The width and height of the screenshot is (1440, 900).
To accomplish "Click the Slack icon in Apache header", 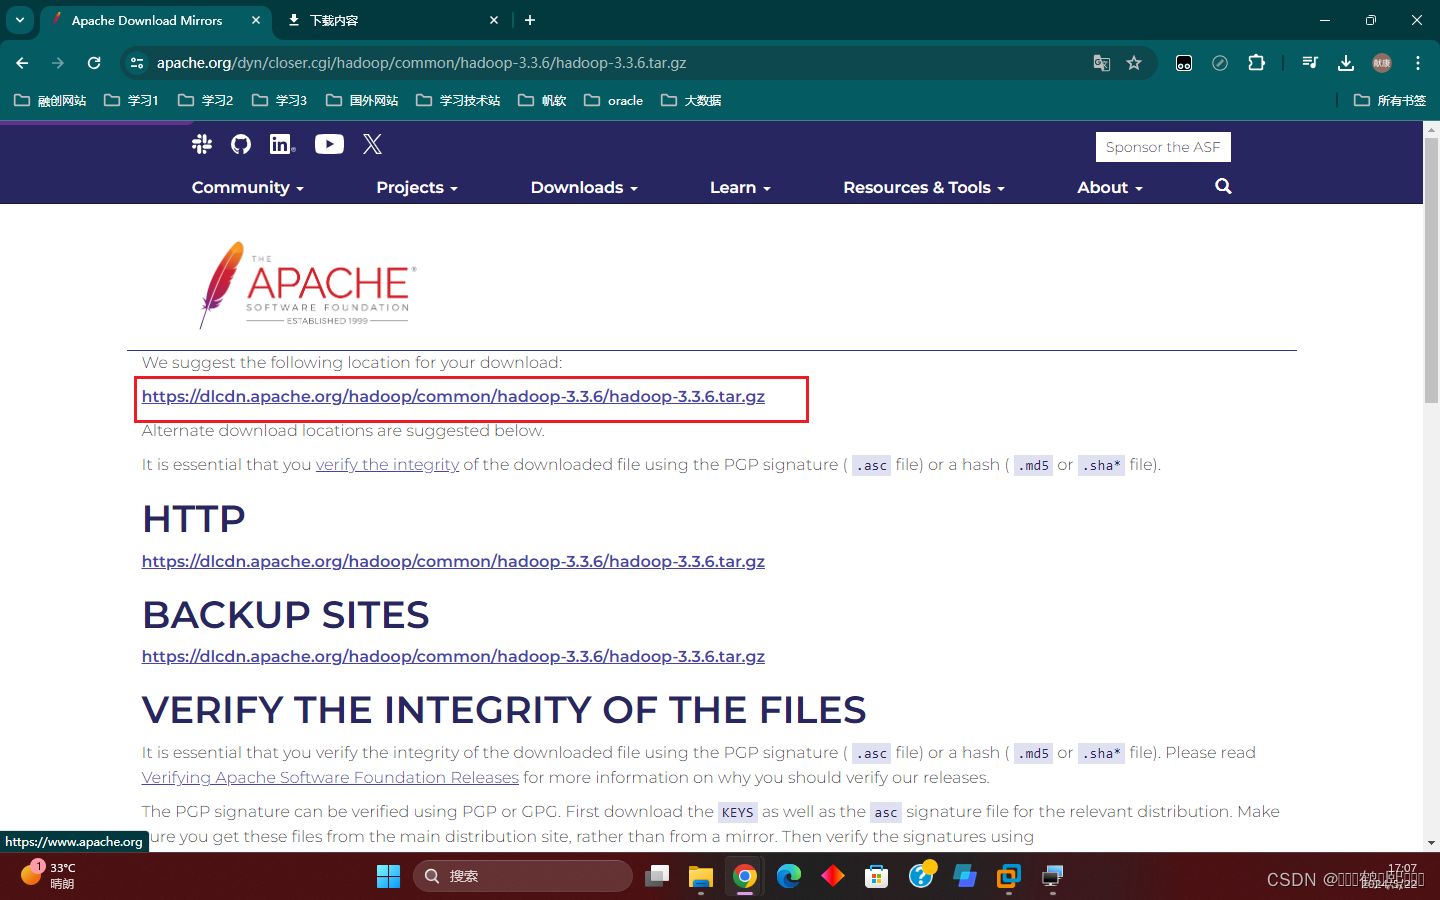I will coord(202,144).
